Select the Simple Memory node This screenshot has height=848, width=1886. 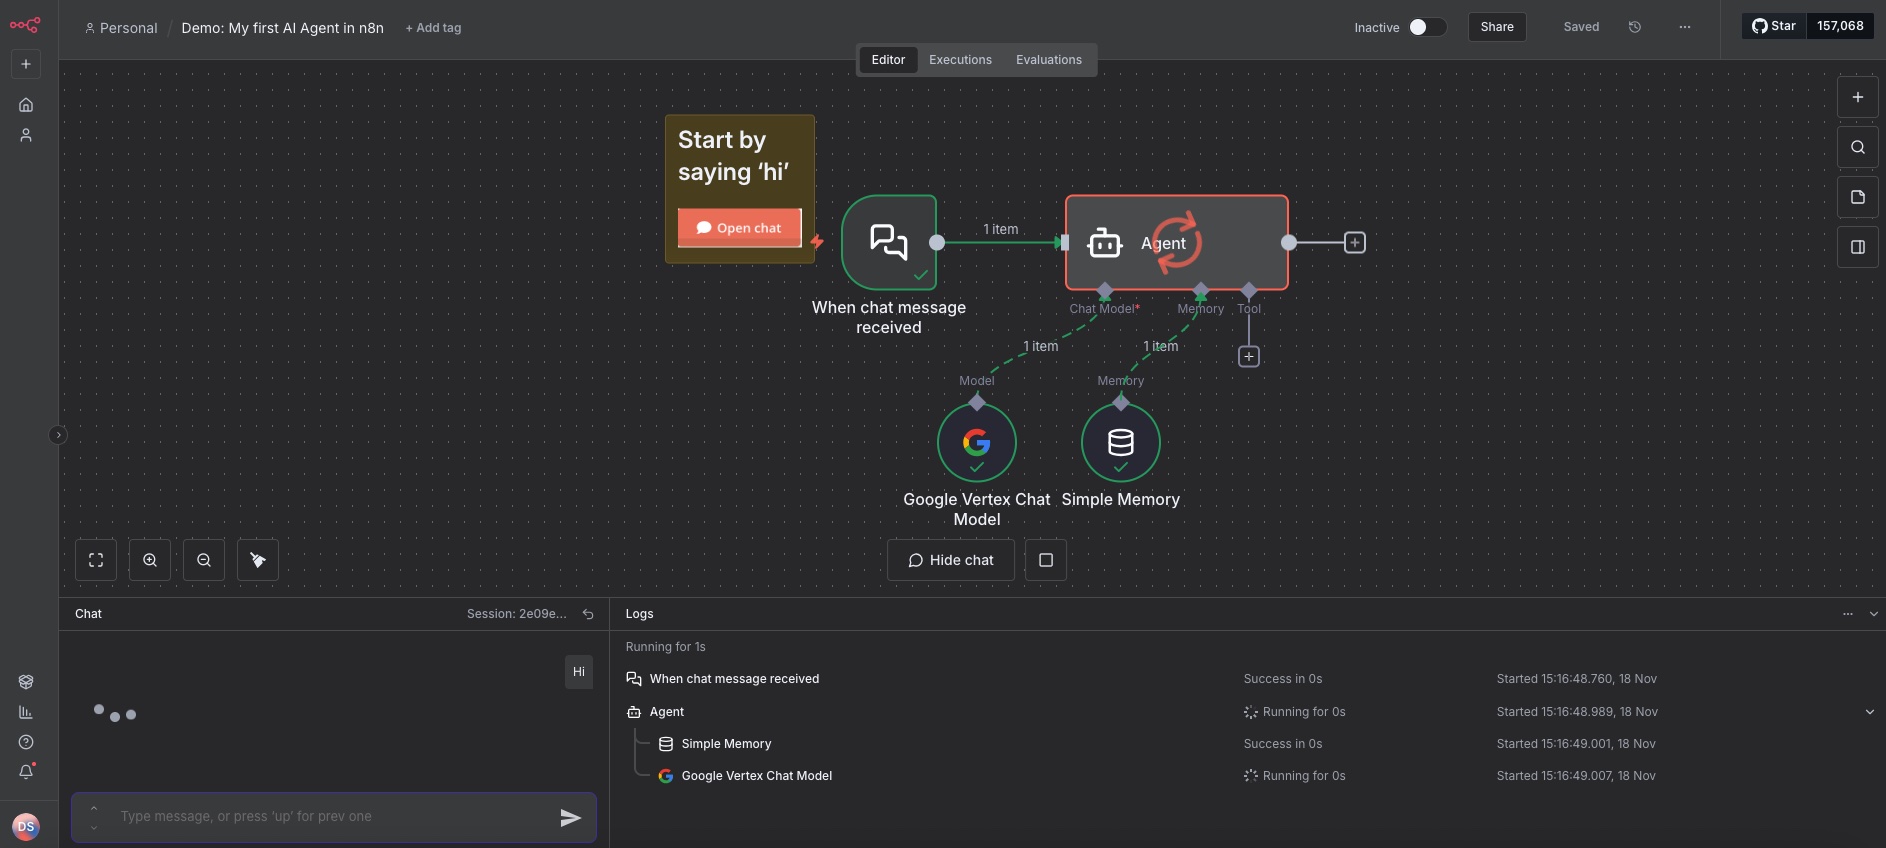(1120, 443)
